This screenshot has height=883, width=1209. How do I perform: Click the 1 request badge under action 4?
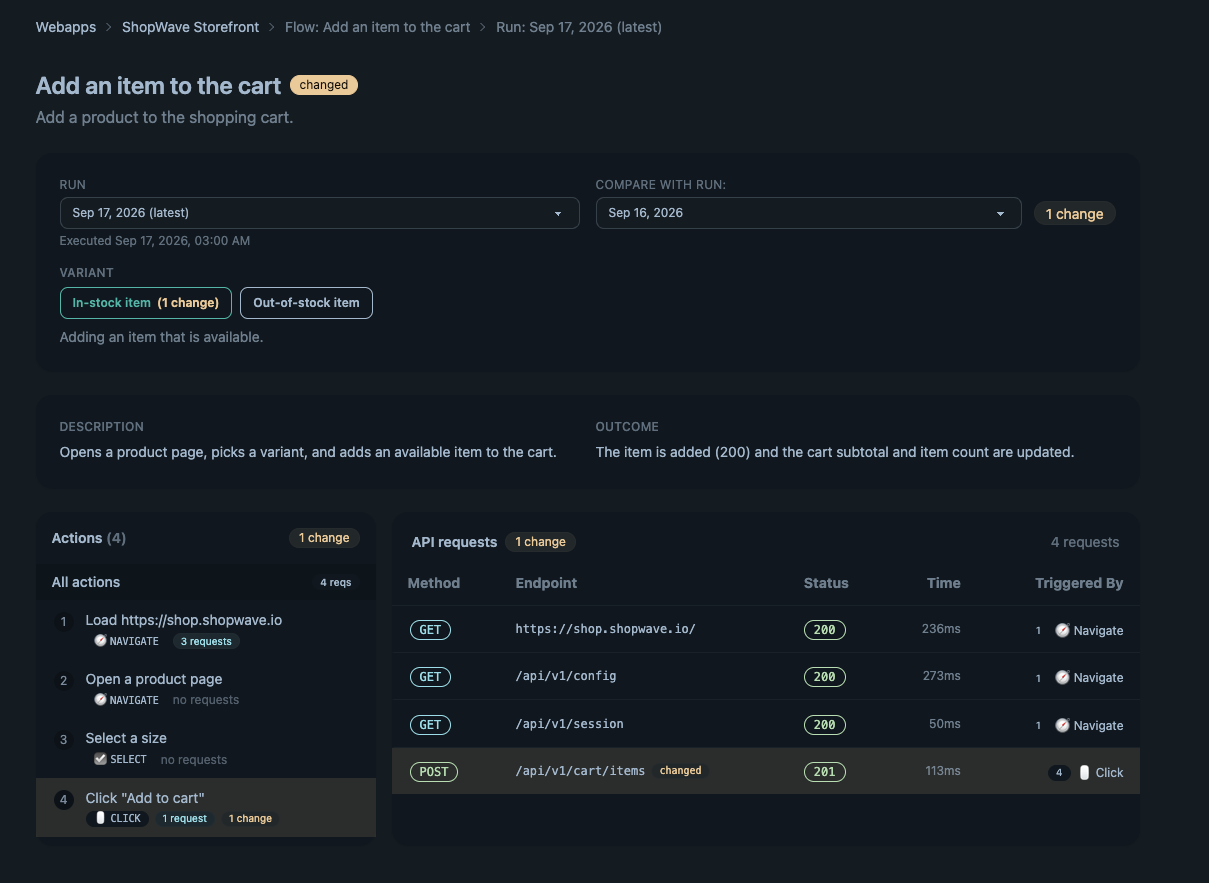click(185, 818)
